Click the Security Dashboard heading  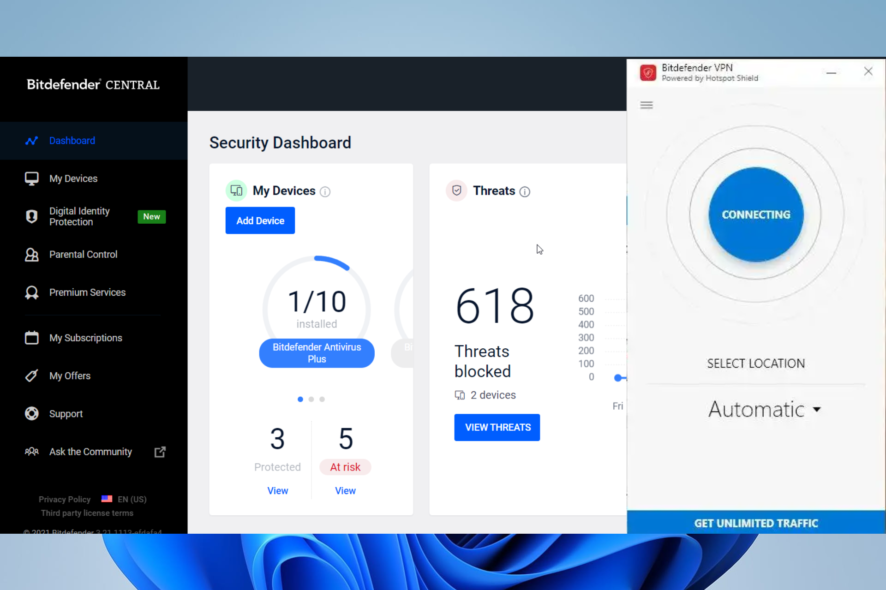pos(280,143)
